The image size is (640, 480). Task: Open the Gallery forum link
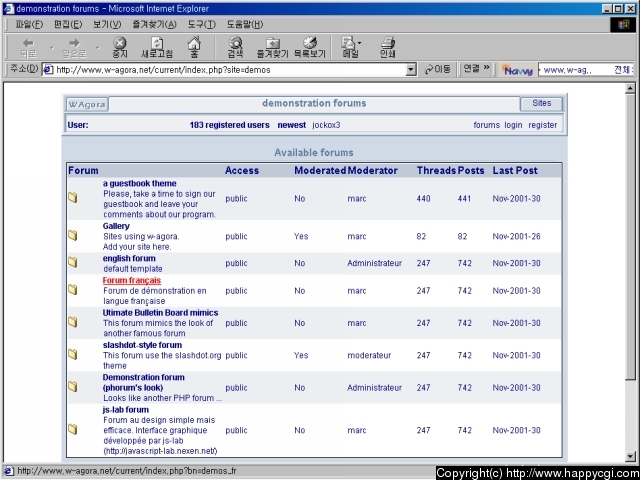116,226
